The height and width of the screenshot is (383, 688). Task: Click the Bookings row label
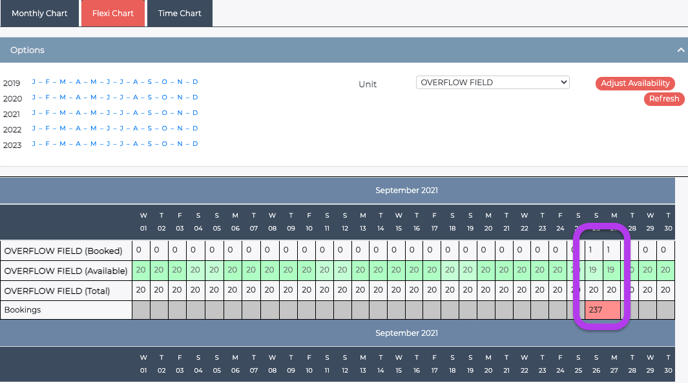coord(22,310)
